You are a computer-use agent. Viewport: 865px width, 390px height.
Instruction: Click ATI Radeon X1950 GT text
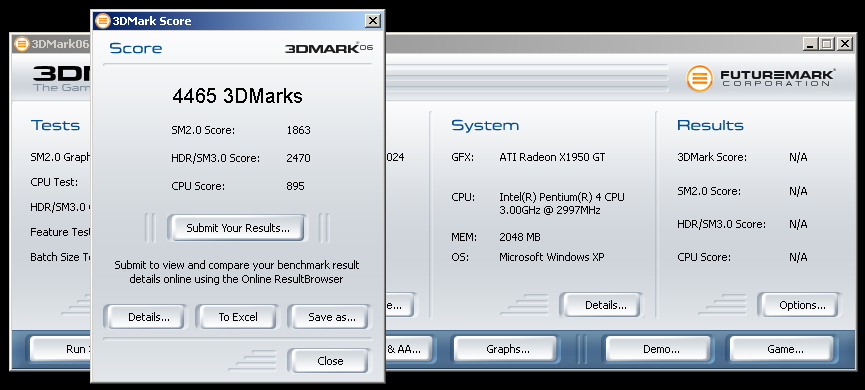tap(552, 157)
